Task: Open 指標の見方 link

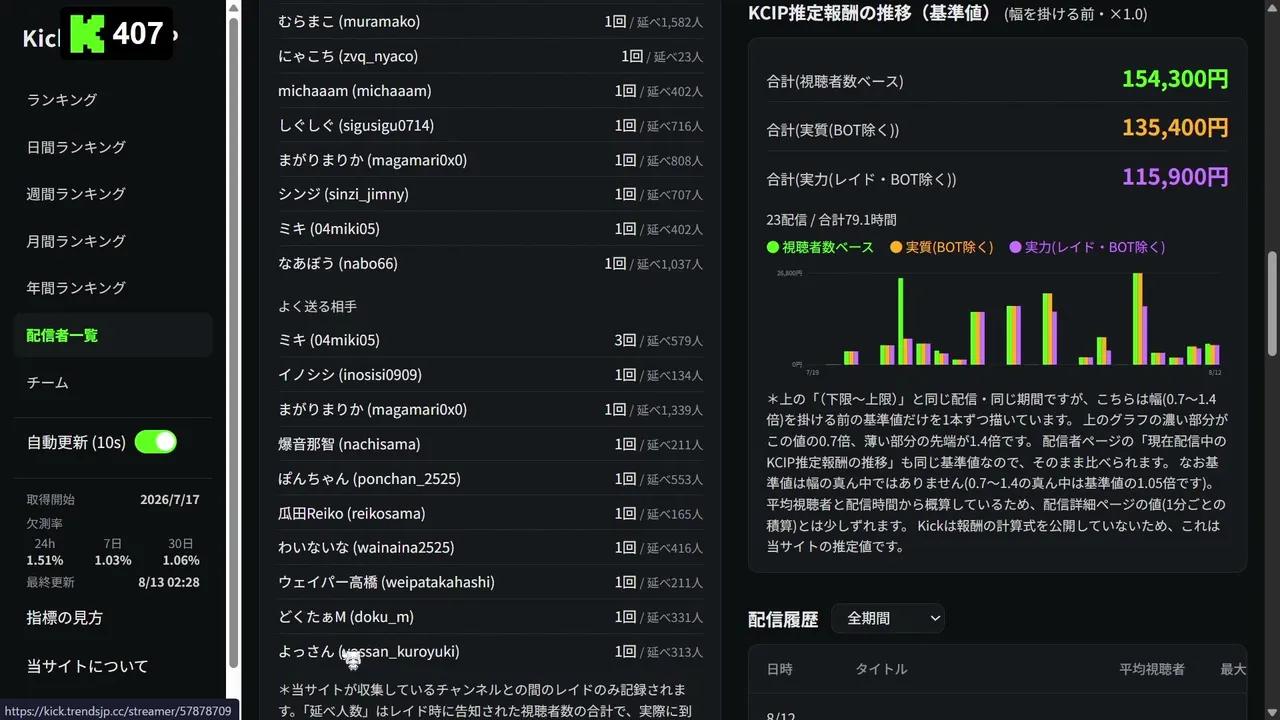Action: (65, 618)
